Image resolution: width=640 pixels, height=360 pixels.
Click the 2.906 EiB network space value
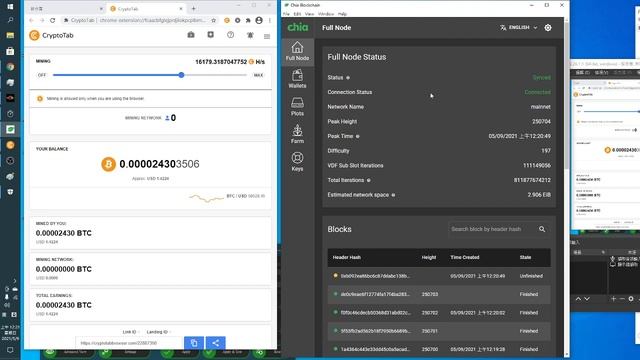click(x=539, y=195)
